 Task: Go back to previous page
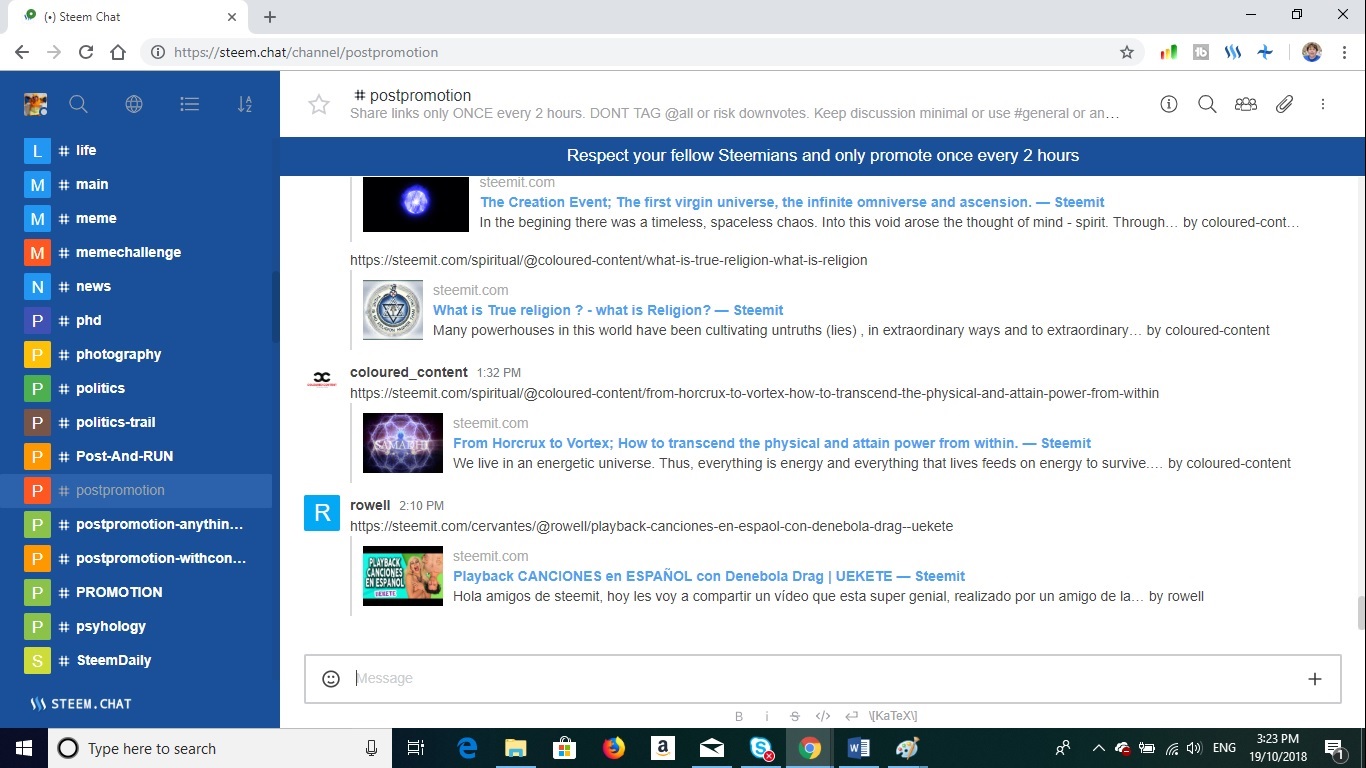point(22,52)
